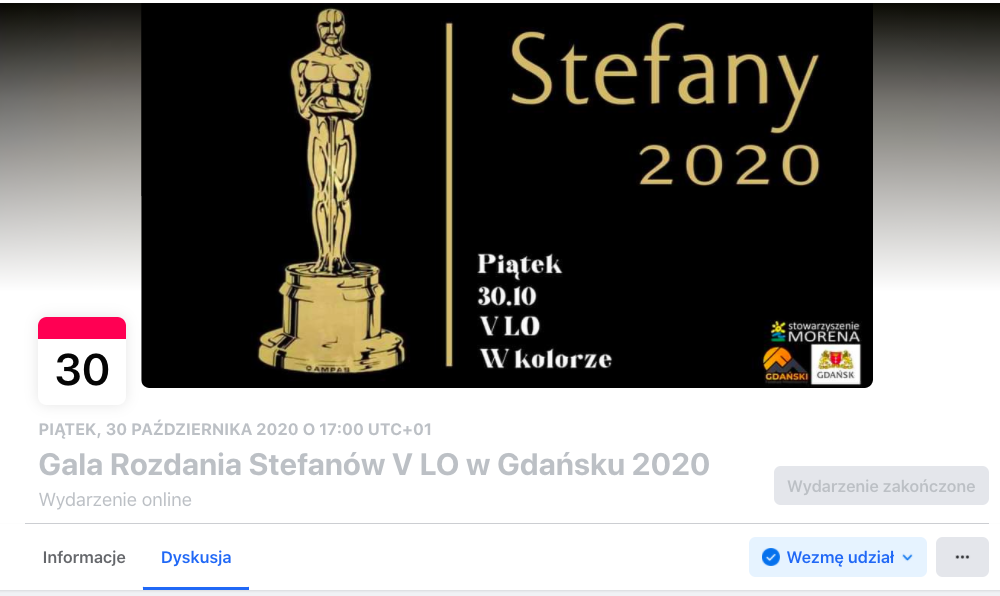Image resolution: width=1000 pixels, height=596 pixels.
Task: Select the Dyskusja tab
Action: click(196, 557)
